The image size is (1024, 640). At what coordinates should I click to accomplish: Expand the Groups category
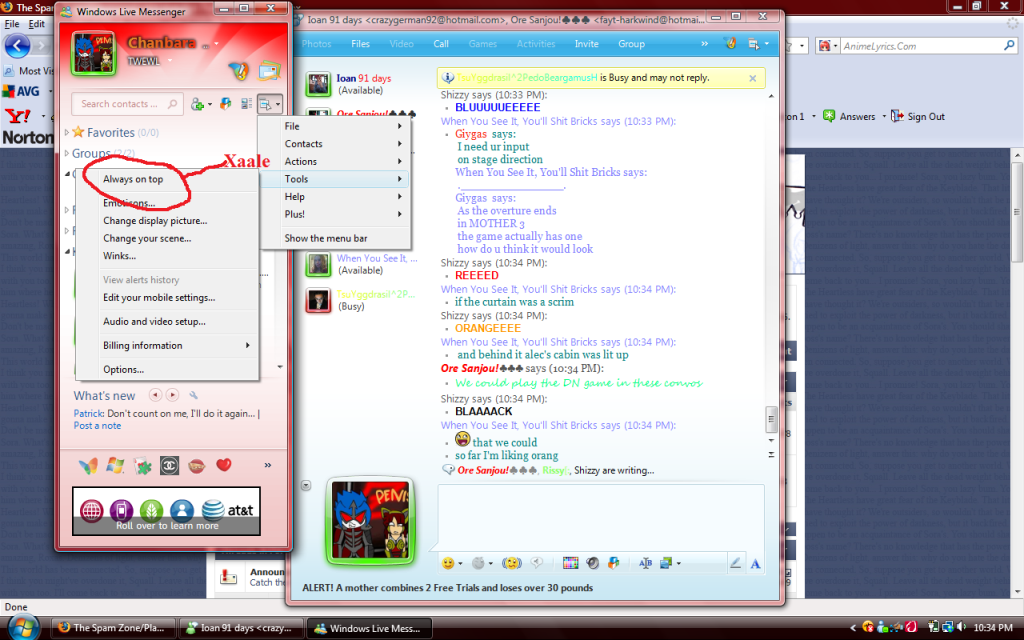[67, 153]
